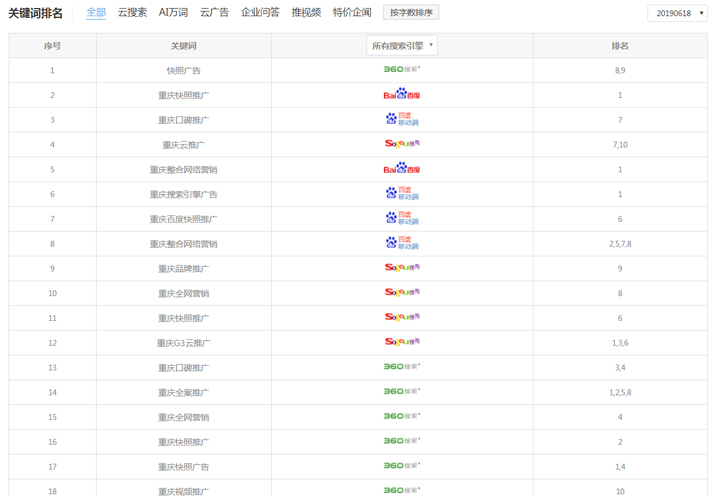The image size is (720, 496).
Task: Go to the 云广告 tab
Action: coord(214,13)
